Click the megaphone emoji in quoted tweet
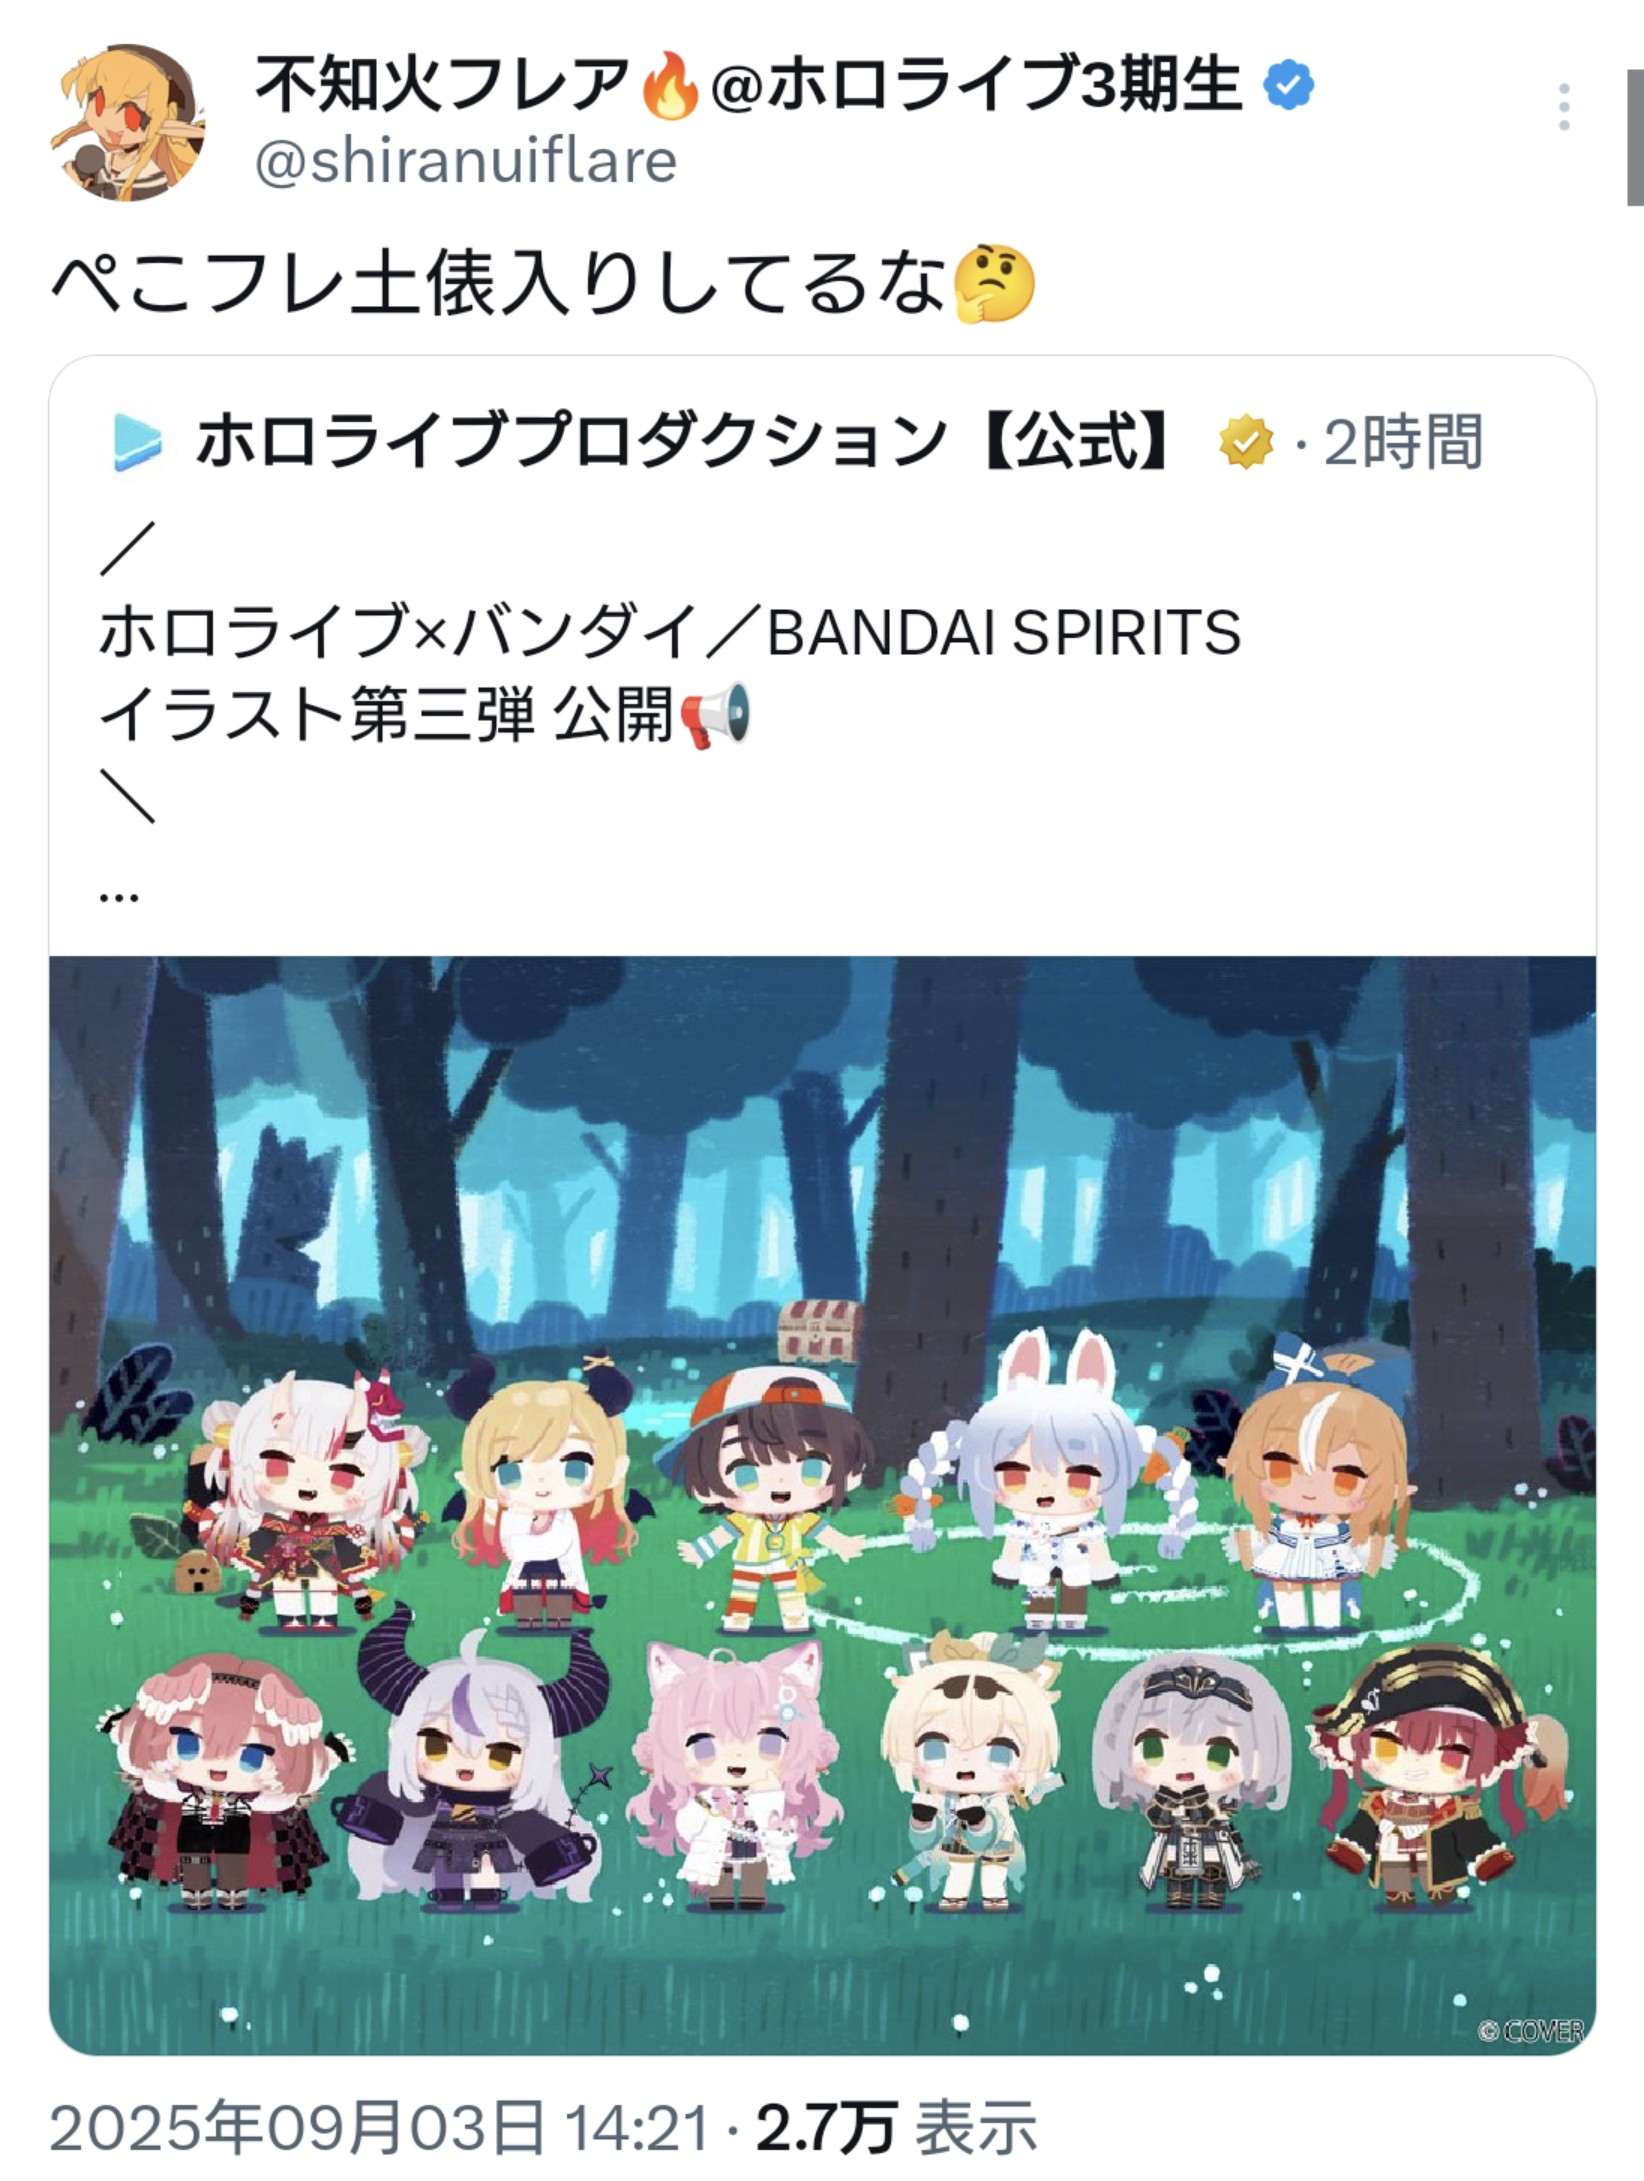1644x2181 pixels. (715, 715)
